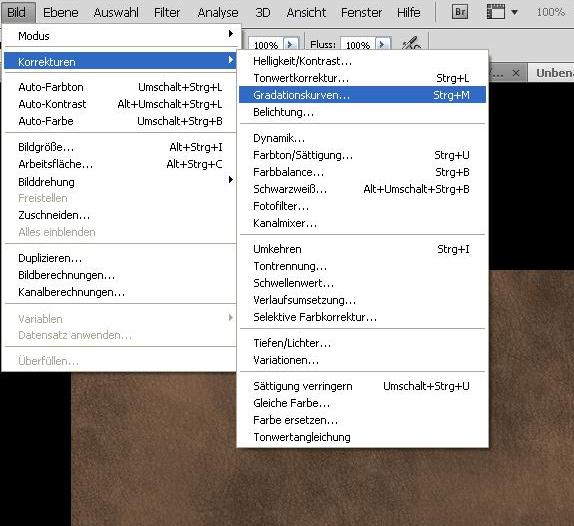Open Farbe ersetzen dialog
This screenshot has width=574, height=526.
(x=362, y=420)
